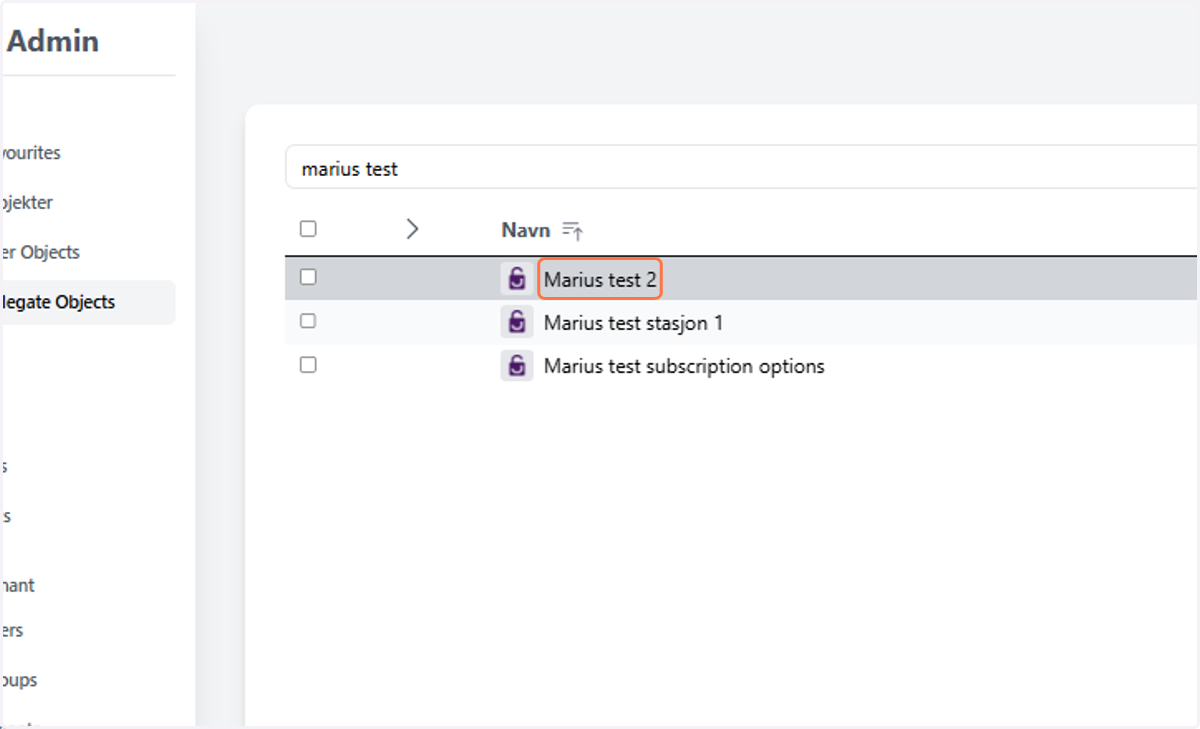
Task: Open the Users sidebar item
Action: pyautogui.click(x=12, y=630)
